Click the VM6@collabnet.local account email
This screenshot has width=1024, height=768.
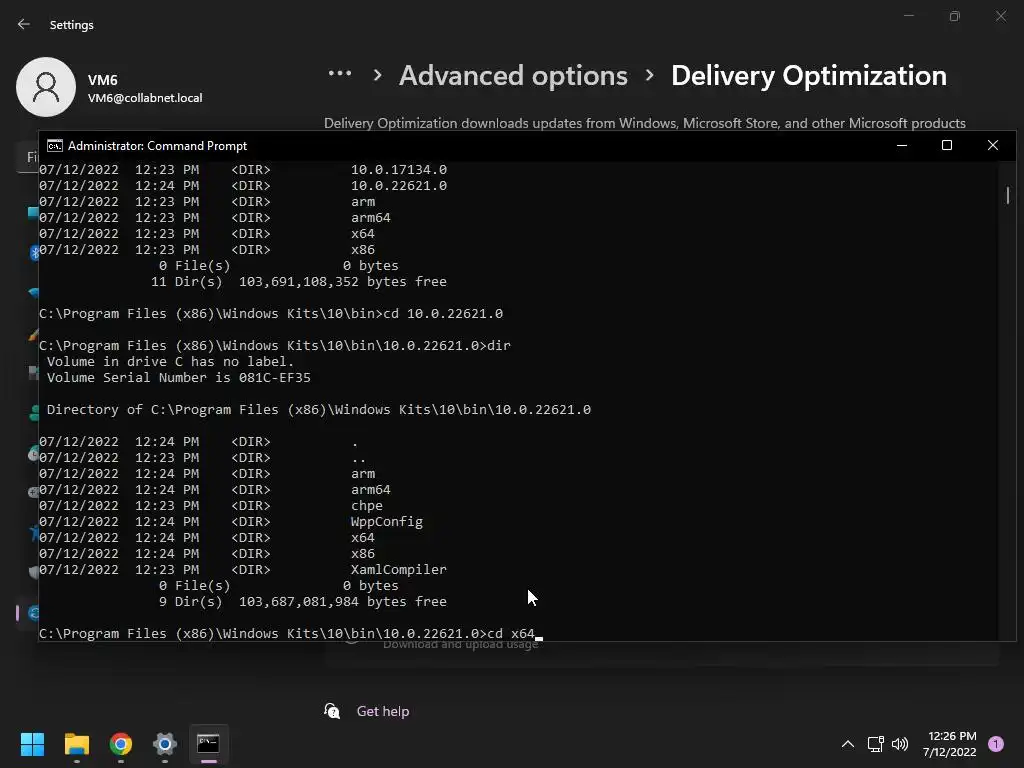[145, 98]
